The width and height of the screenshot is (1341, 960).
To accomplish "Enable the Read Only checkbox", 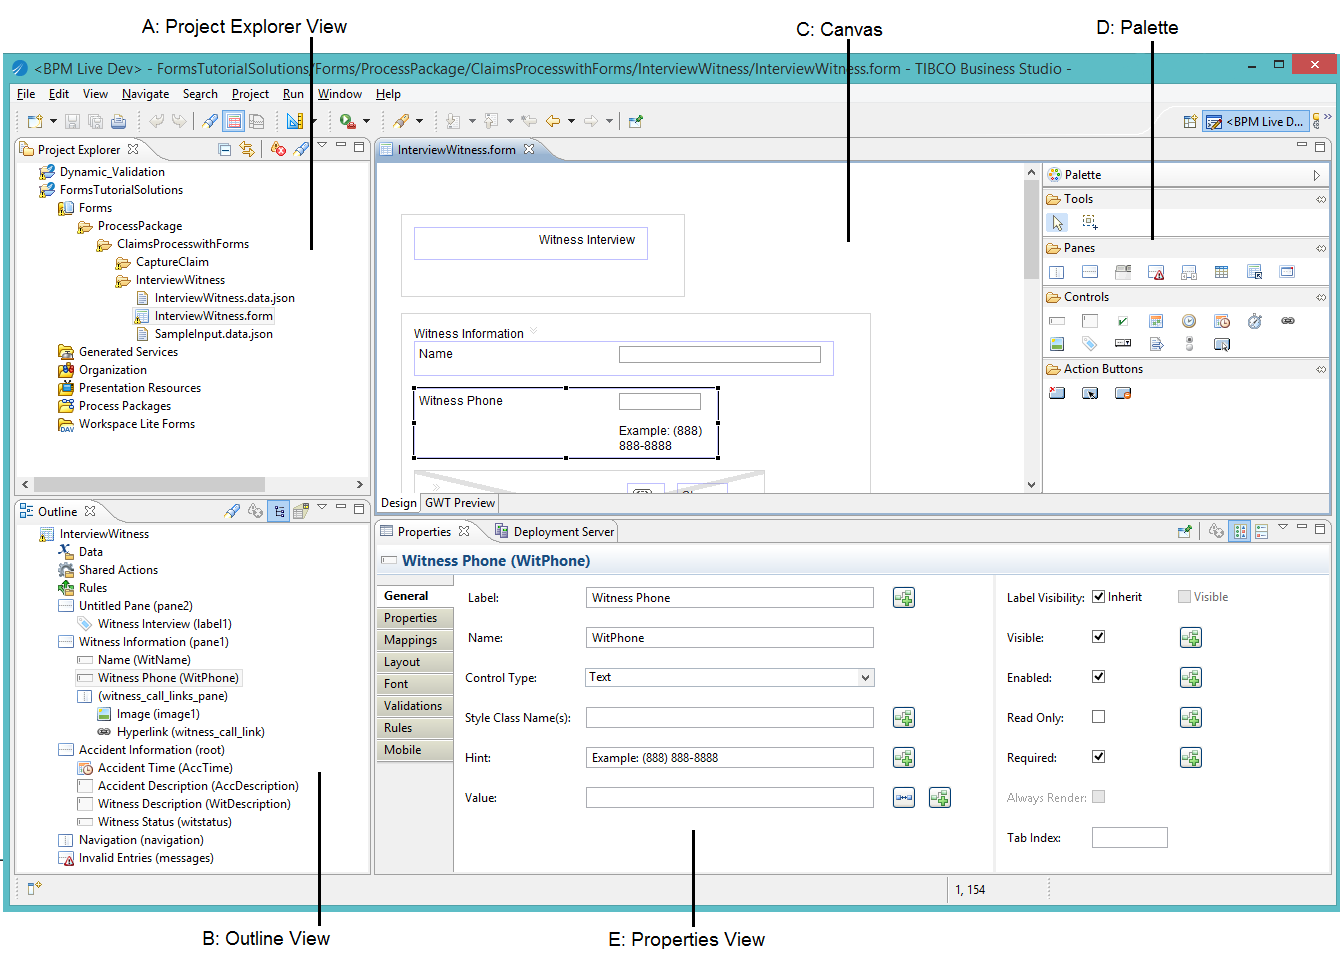I will click(1098, 717).
